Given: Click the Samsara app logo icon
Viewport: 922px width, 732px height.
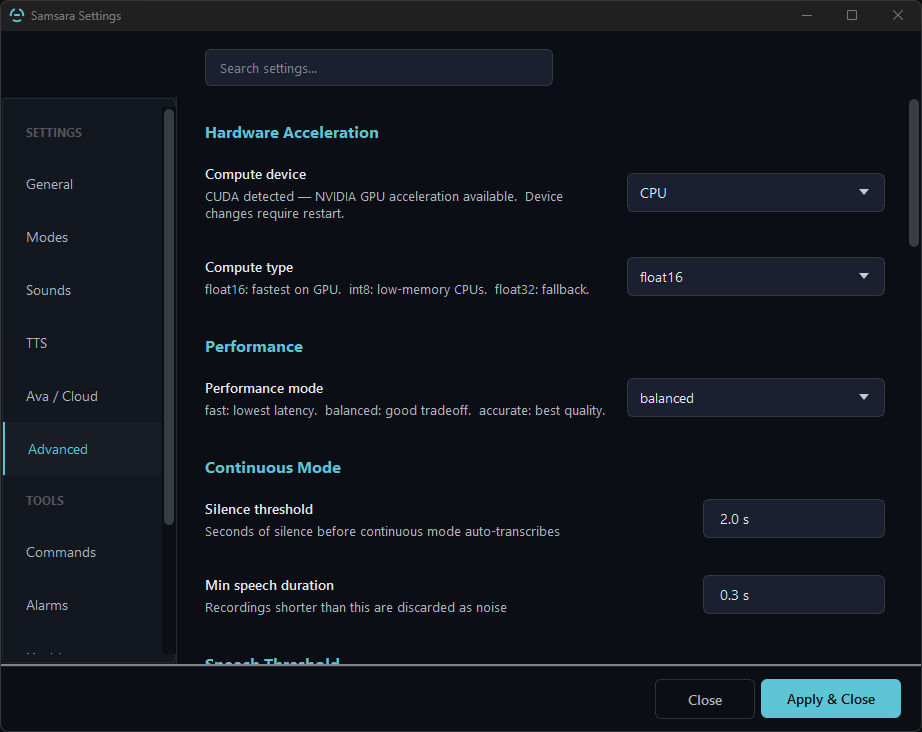Looking at the screenshot, I should (x=17, y=15).
